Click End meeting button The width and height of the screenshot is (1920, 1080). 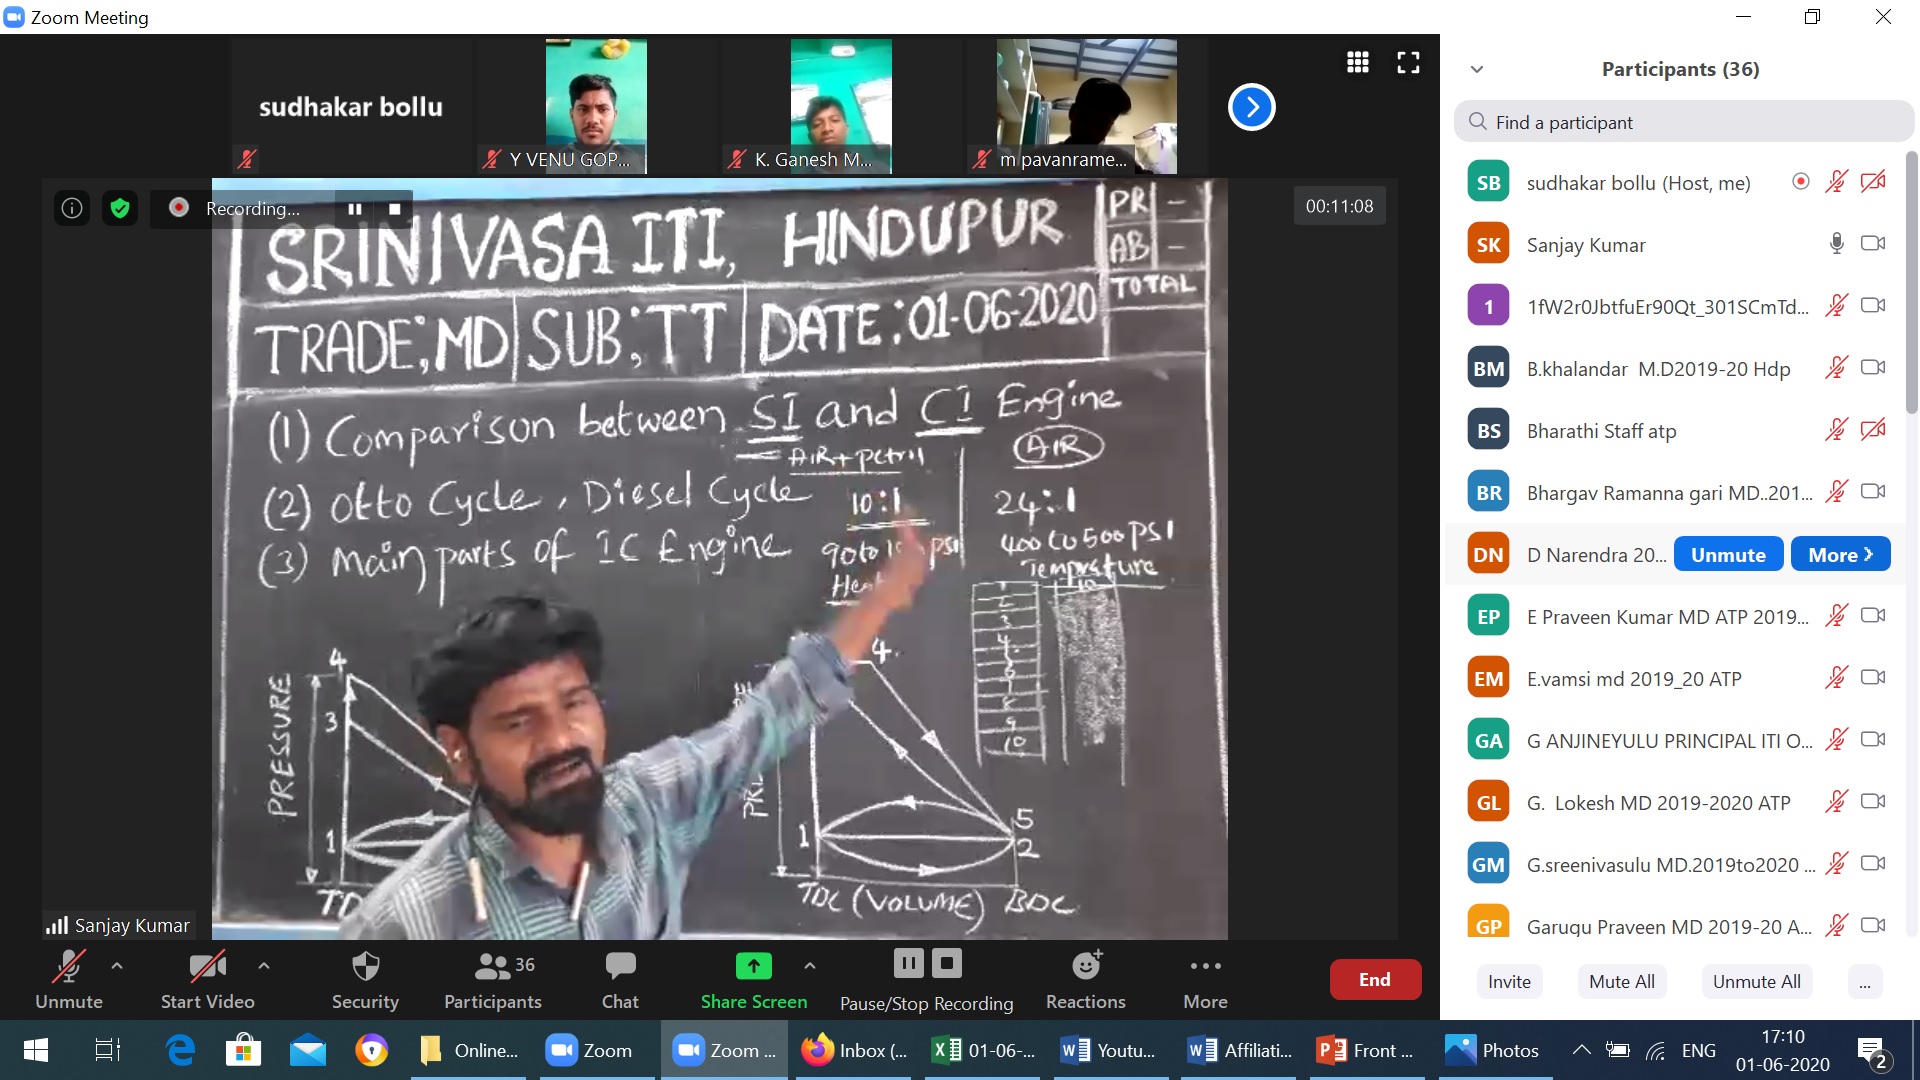pos(1375,980)
